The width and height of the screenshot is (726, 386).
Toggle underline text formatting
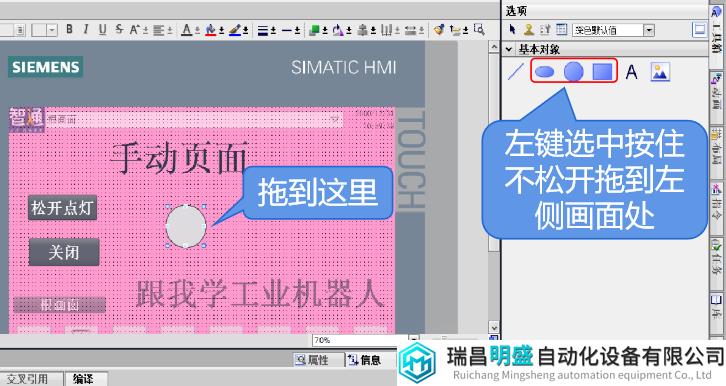point(102,30)
